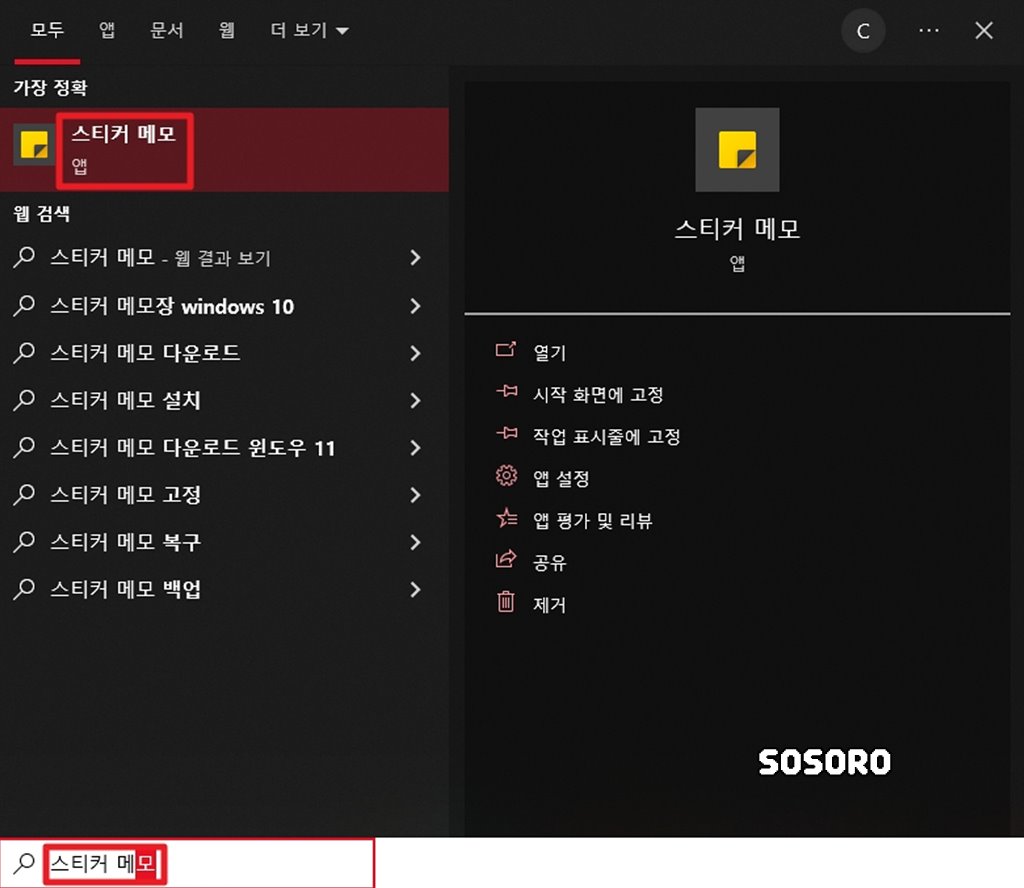Expand arrow for 스티커 메모 다운로드
The height and width of the screenshot is (888, 1024).
pos(415,353)
